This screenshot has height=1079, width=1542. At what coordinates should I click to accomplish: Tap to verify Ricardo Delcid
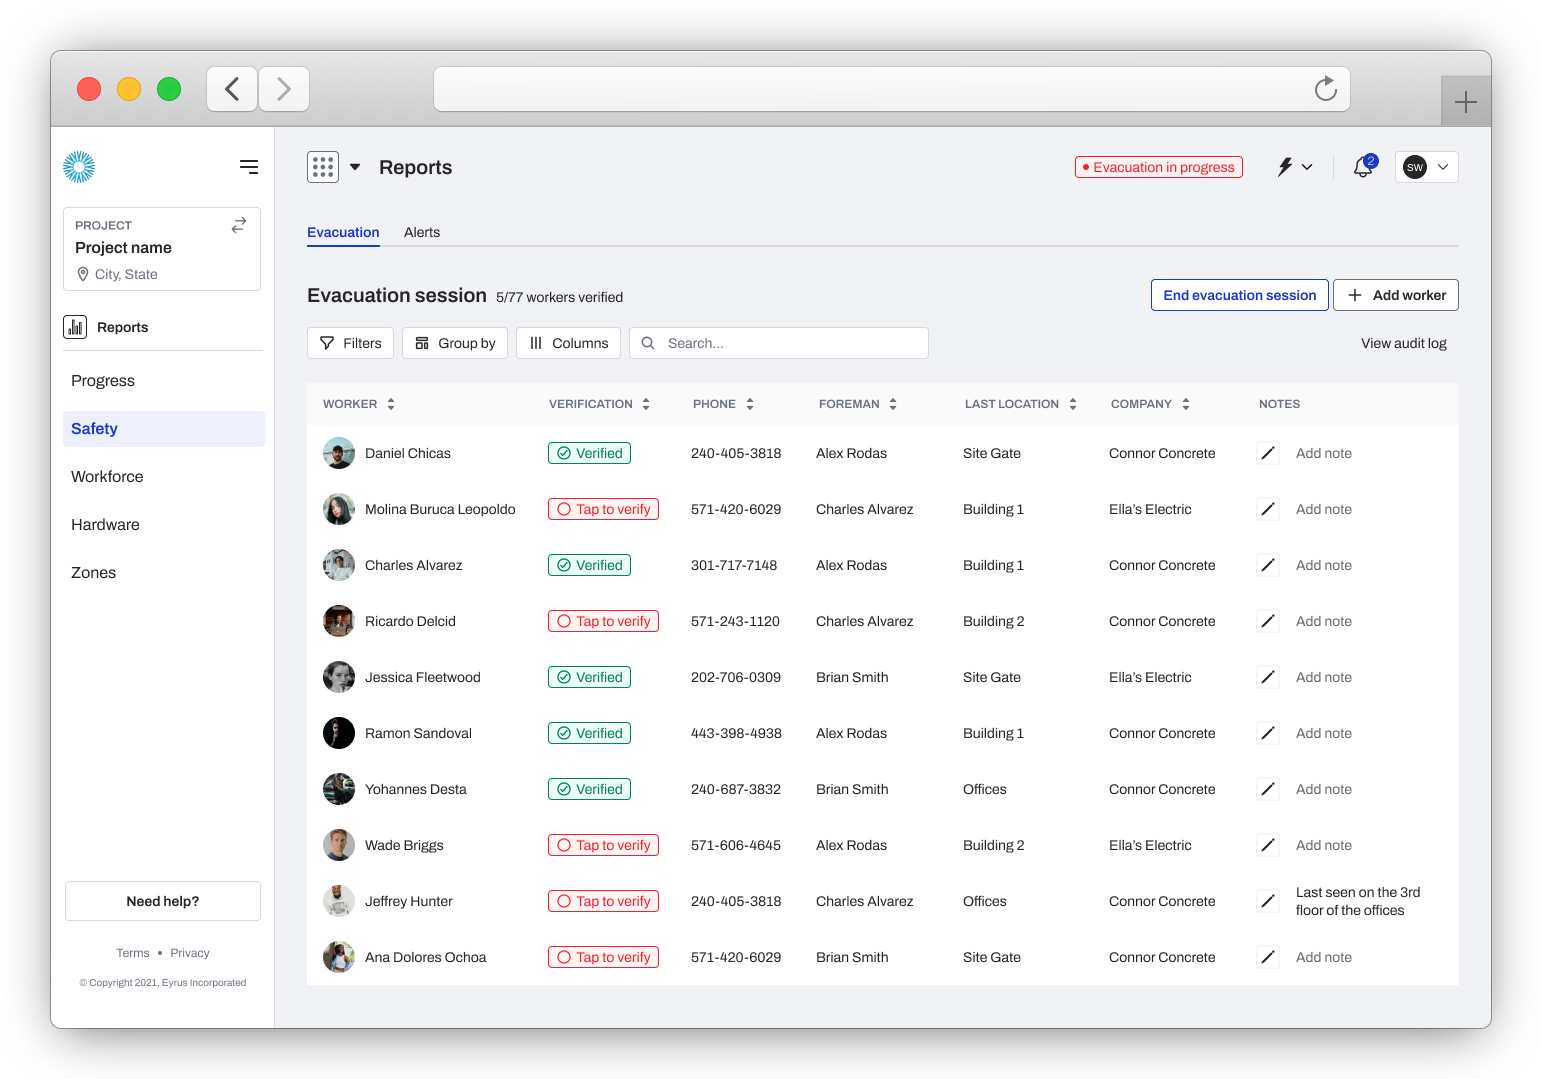tap(603, 621)
